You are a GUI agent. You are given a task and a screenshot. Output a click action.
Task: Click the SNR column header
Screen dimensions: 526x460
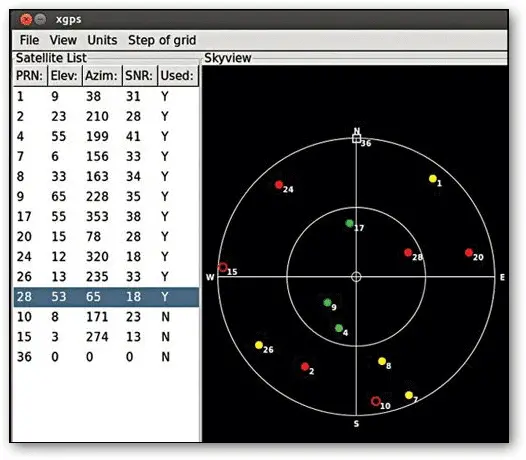(140, 76)
